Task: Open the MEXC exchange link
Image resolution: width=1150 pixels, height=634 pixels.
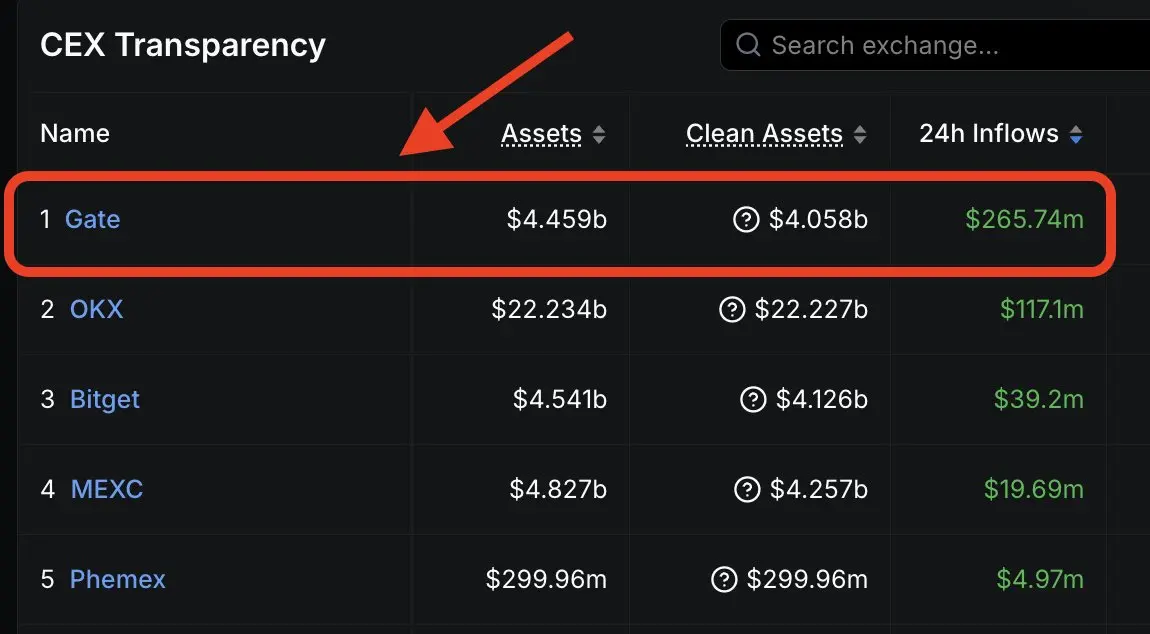Action: pos(106,489)
